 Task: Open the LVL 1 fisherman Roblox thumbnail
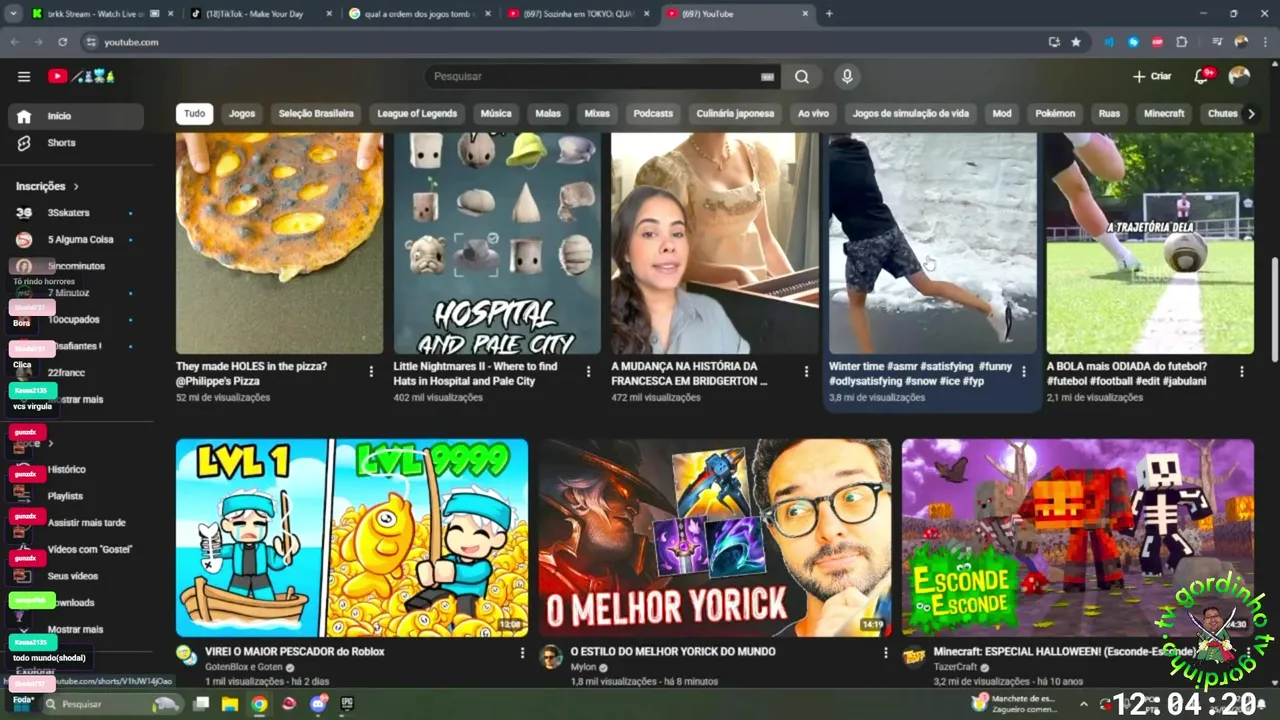[x=352, y=538]
